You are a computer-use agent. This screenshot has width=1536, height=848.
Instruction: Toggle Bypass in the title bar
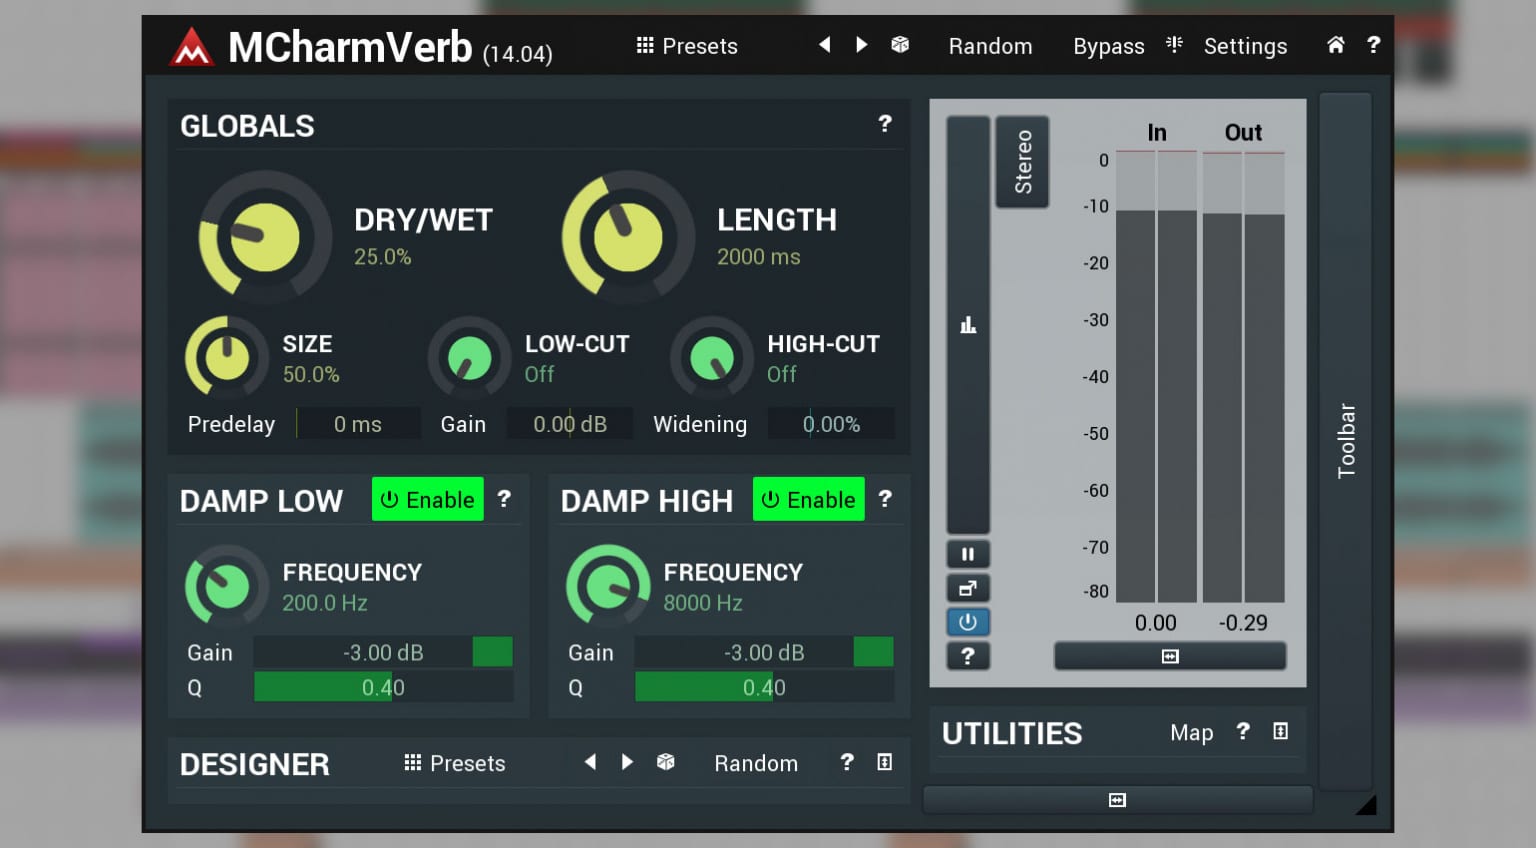pos(1108,46)
